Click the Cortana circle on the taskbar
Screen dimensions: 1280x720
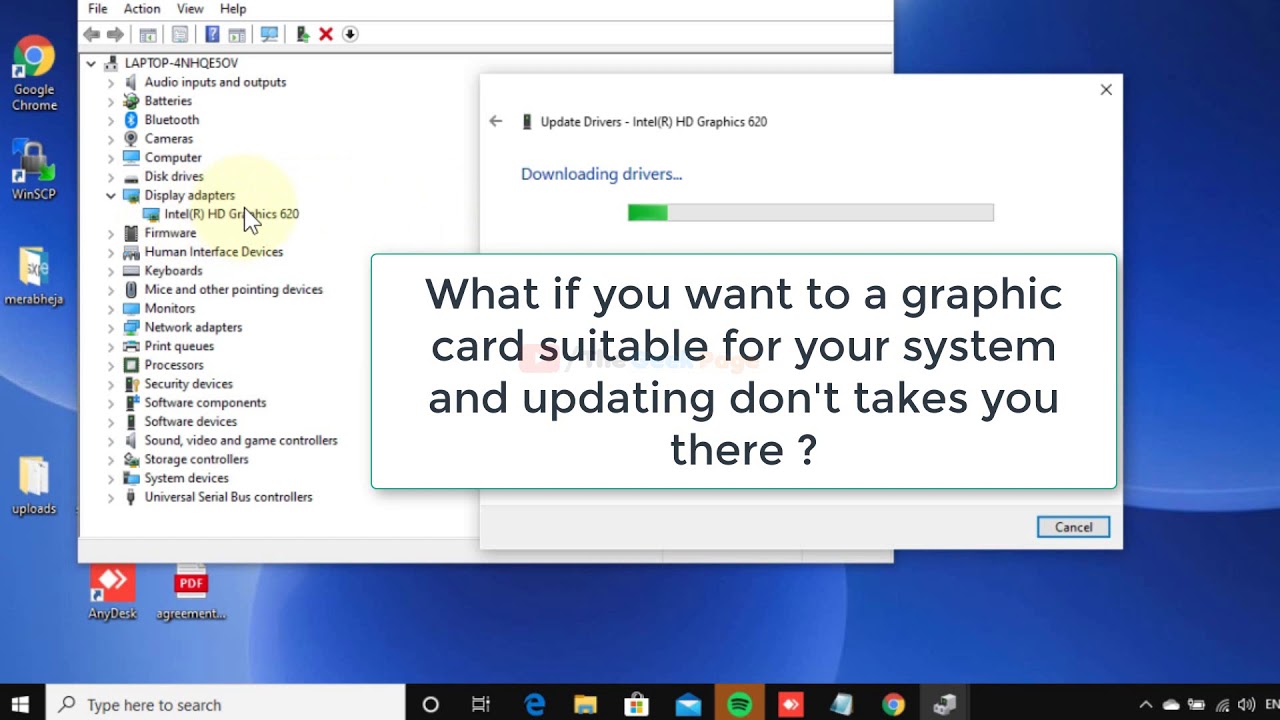click(x=431, y=705)
